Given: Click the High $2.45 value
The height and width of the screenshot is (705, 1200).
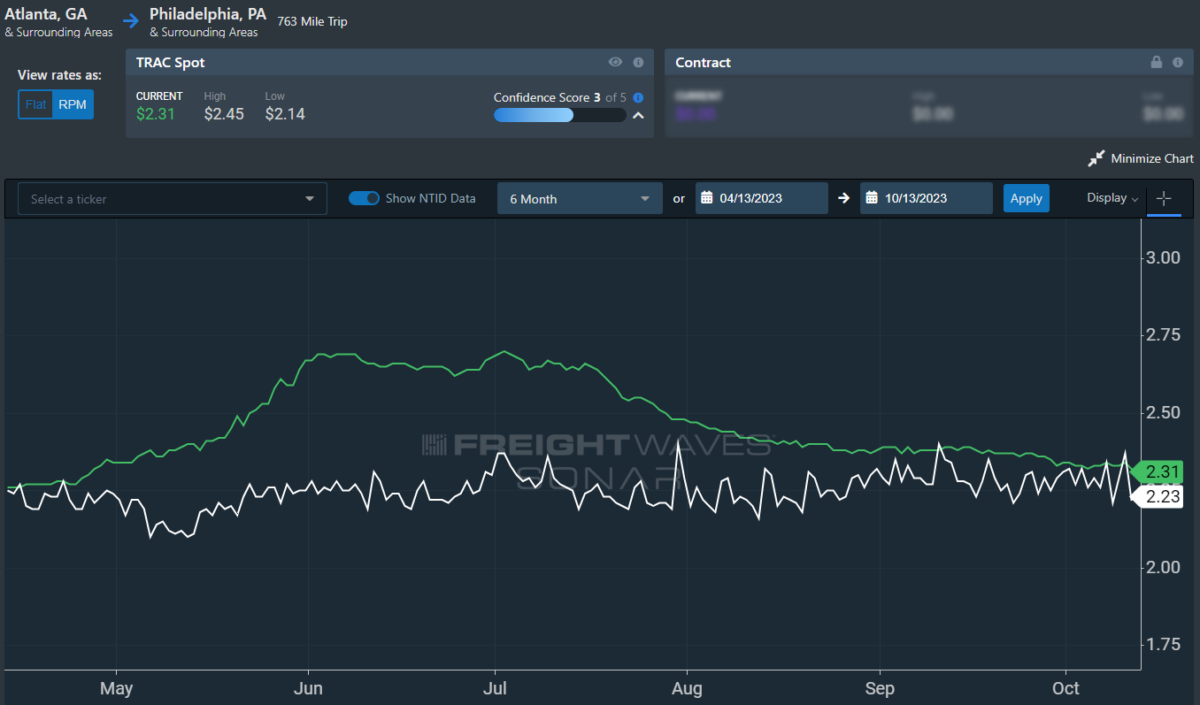Looking at the screenshot, I should point(224,114).
